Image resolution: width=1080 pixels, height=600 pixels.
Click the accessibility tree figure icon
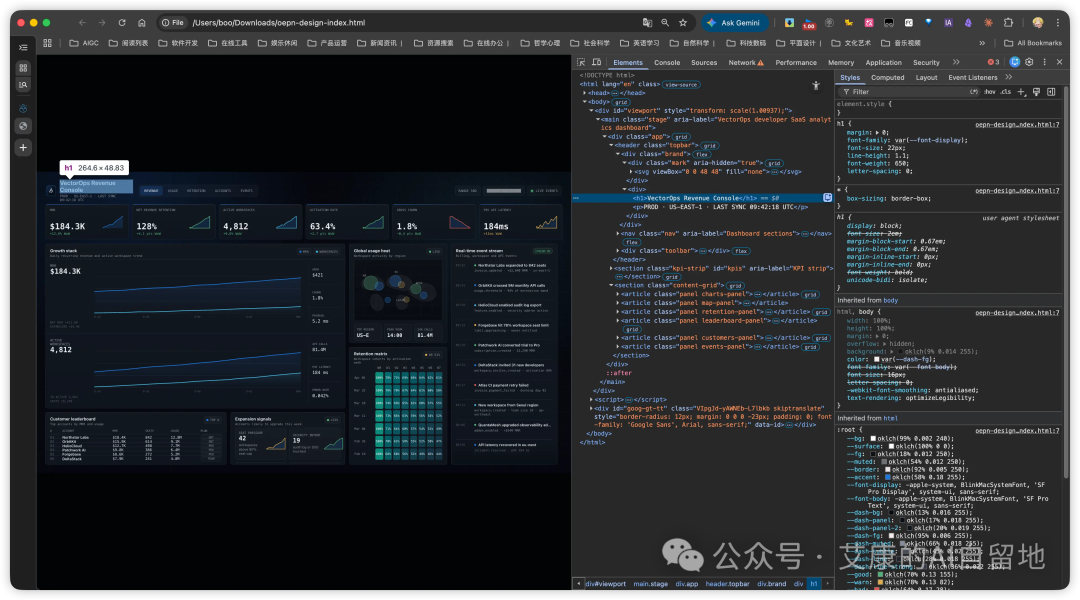pyautogui.click(x=816, y=85)
